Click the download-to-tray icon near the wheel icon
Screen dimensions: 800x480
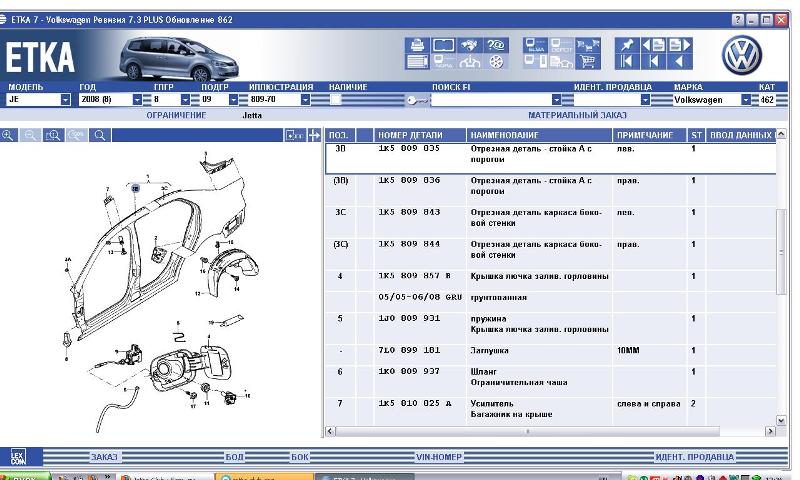point(469,62)
